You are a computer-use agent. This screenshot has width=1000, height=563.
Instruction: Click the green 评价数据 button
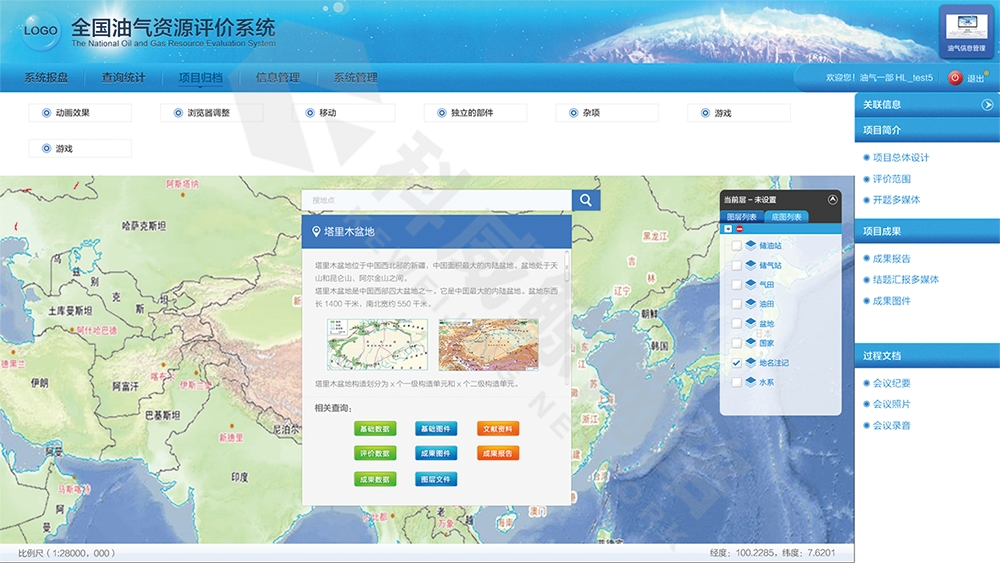tap(375, 453)
